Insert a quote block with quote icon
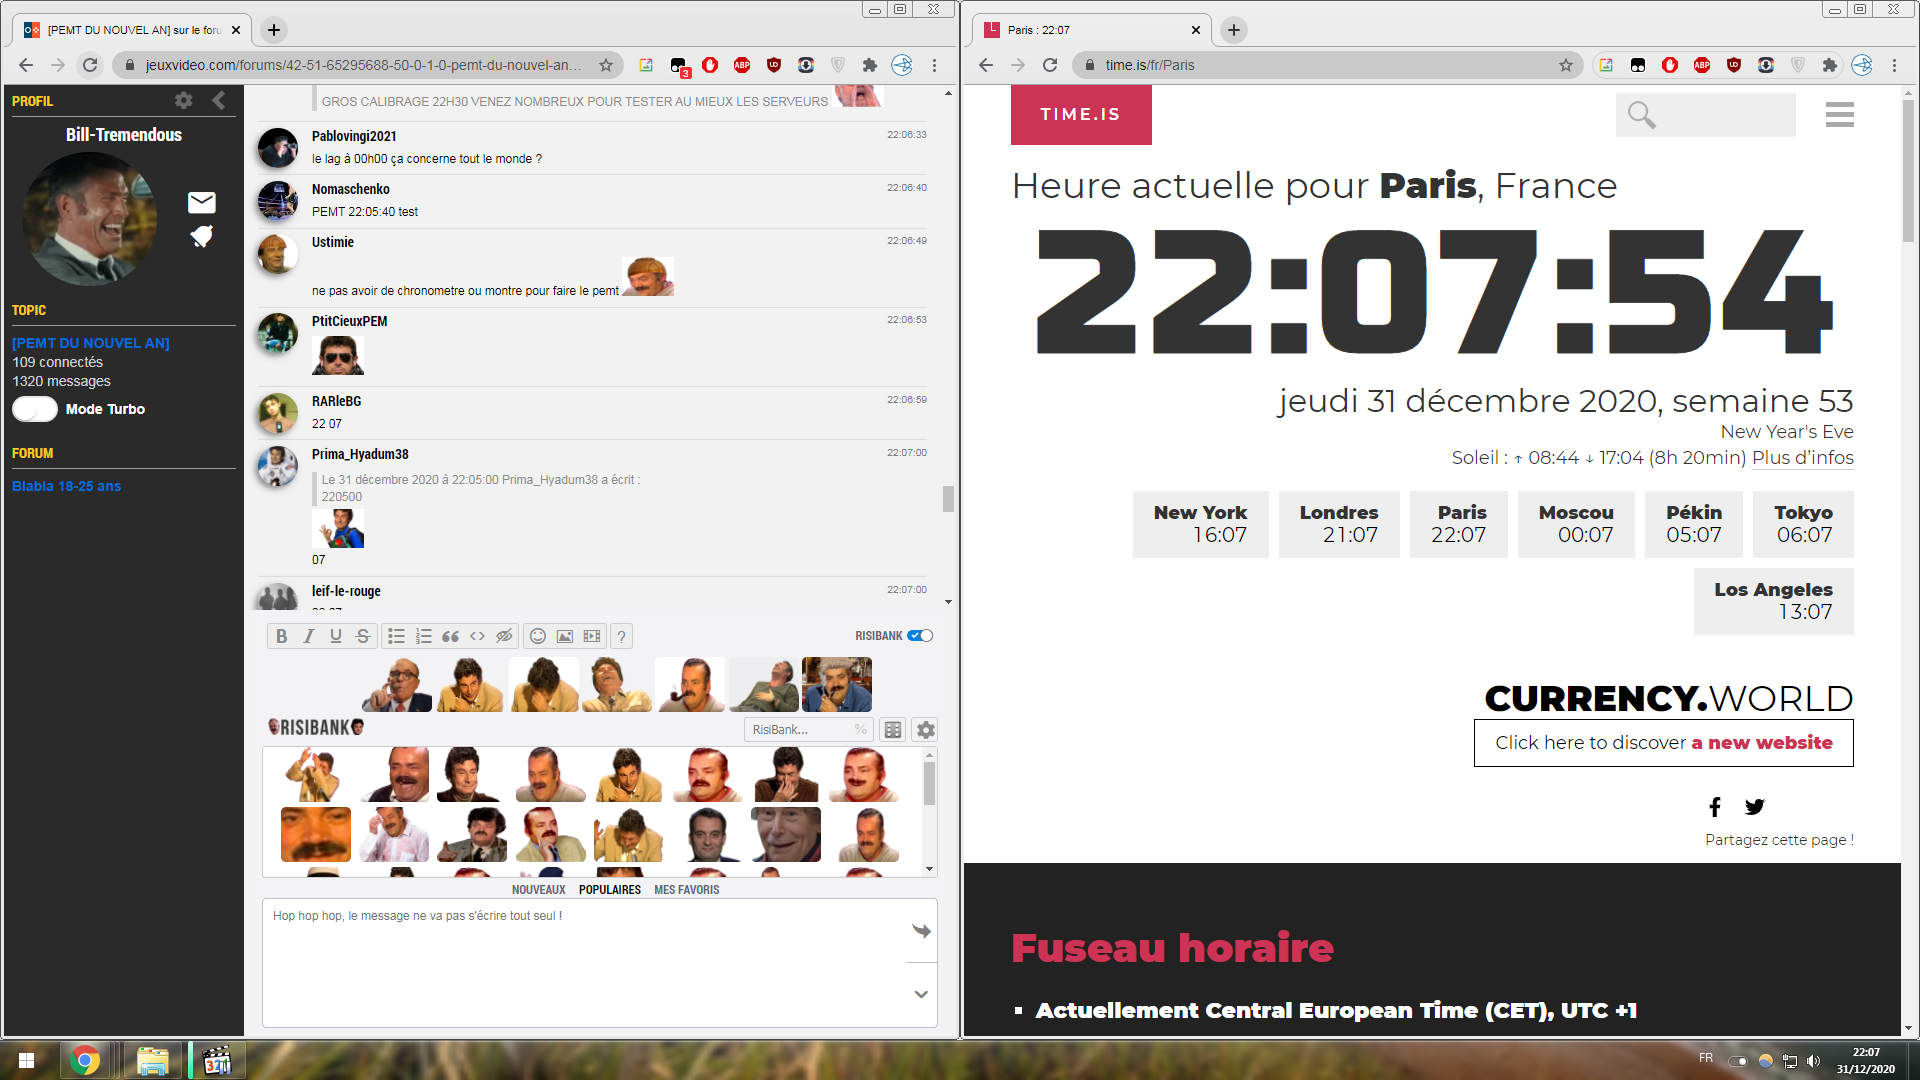Screen dimensions: 1920x1080 [451, 636]
